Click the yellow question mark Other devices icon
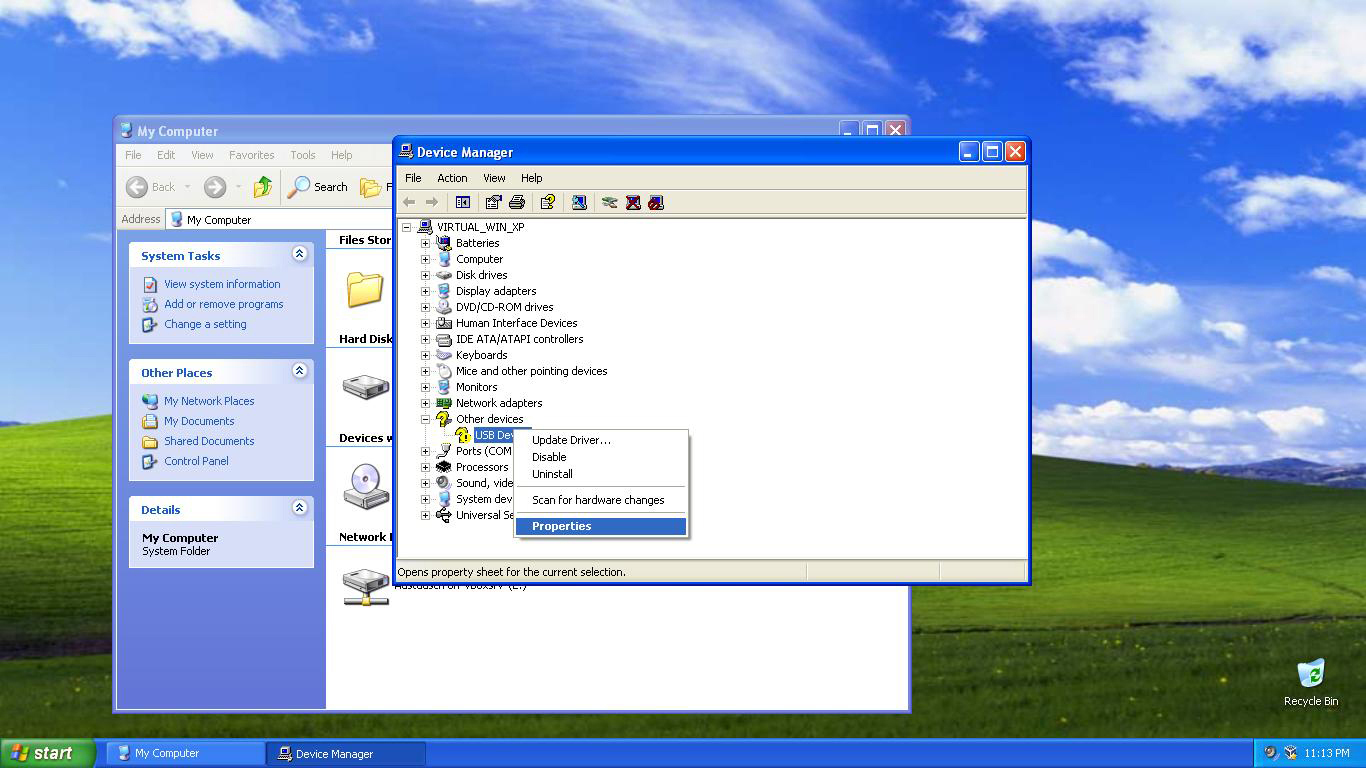The image size is (1366, 768). (x=444, y=419)
